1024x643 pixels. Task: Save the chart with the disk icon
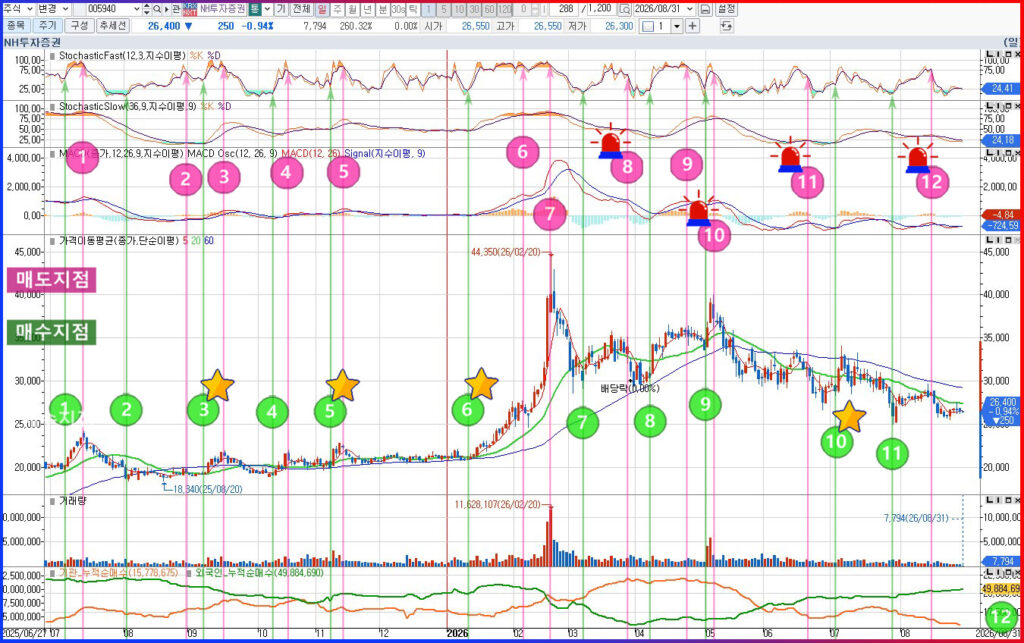[705, 9]
